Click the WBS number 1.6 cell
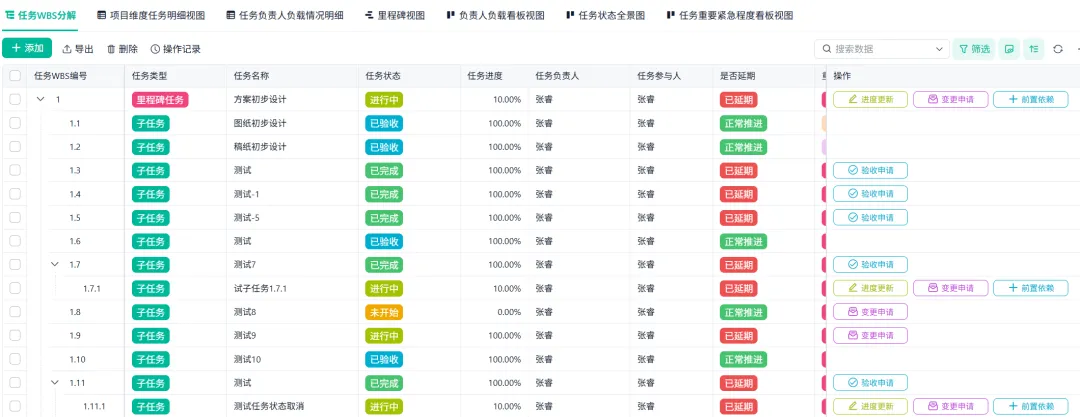Image resolution: width=1080 pixels, height=417 pixels. 75,241
